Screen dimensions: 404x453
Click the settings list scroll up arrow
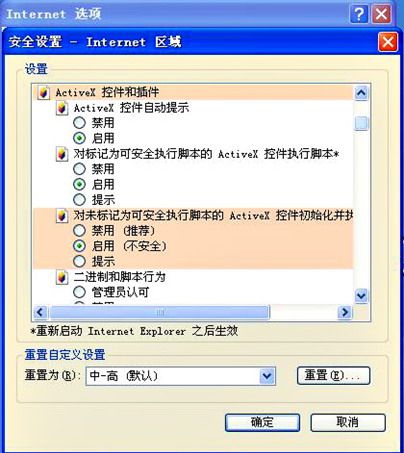(361, 93)
